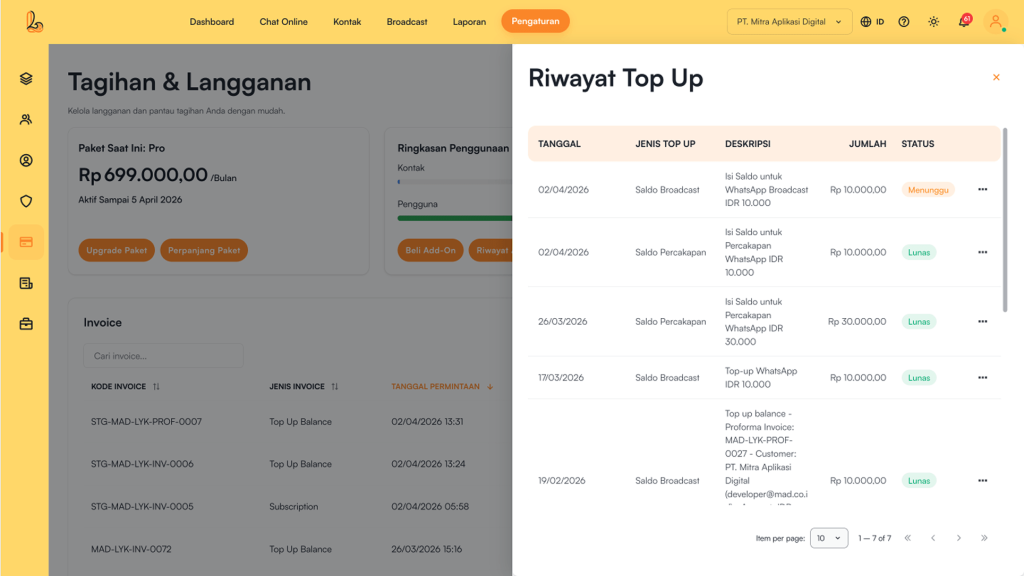The image size is (1024, 576).
Task: Click the layers icon in the sidebar
Action: (26, 79)
